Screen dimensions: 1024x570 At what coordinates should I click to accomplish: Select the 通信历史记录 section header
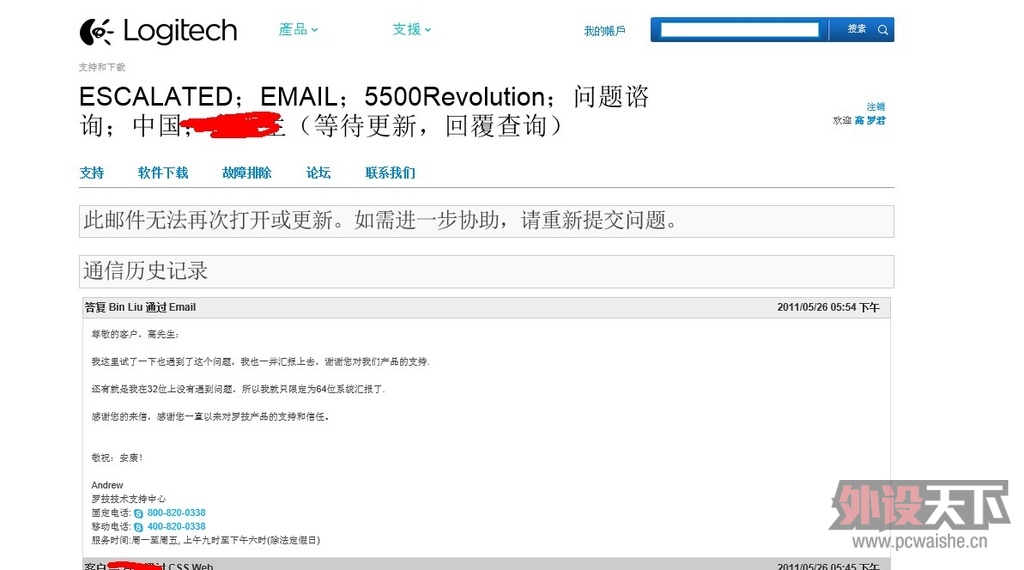click(487, 272)
